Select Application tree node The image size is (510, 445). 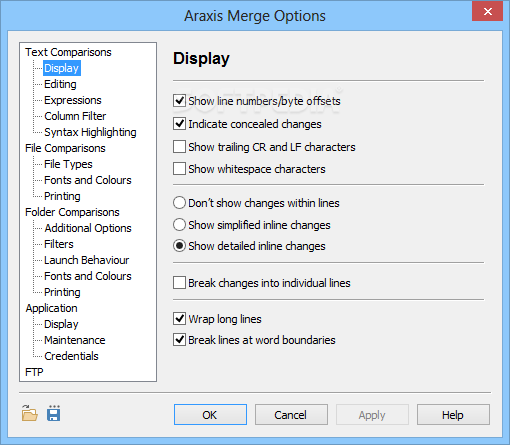52,308
